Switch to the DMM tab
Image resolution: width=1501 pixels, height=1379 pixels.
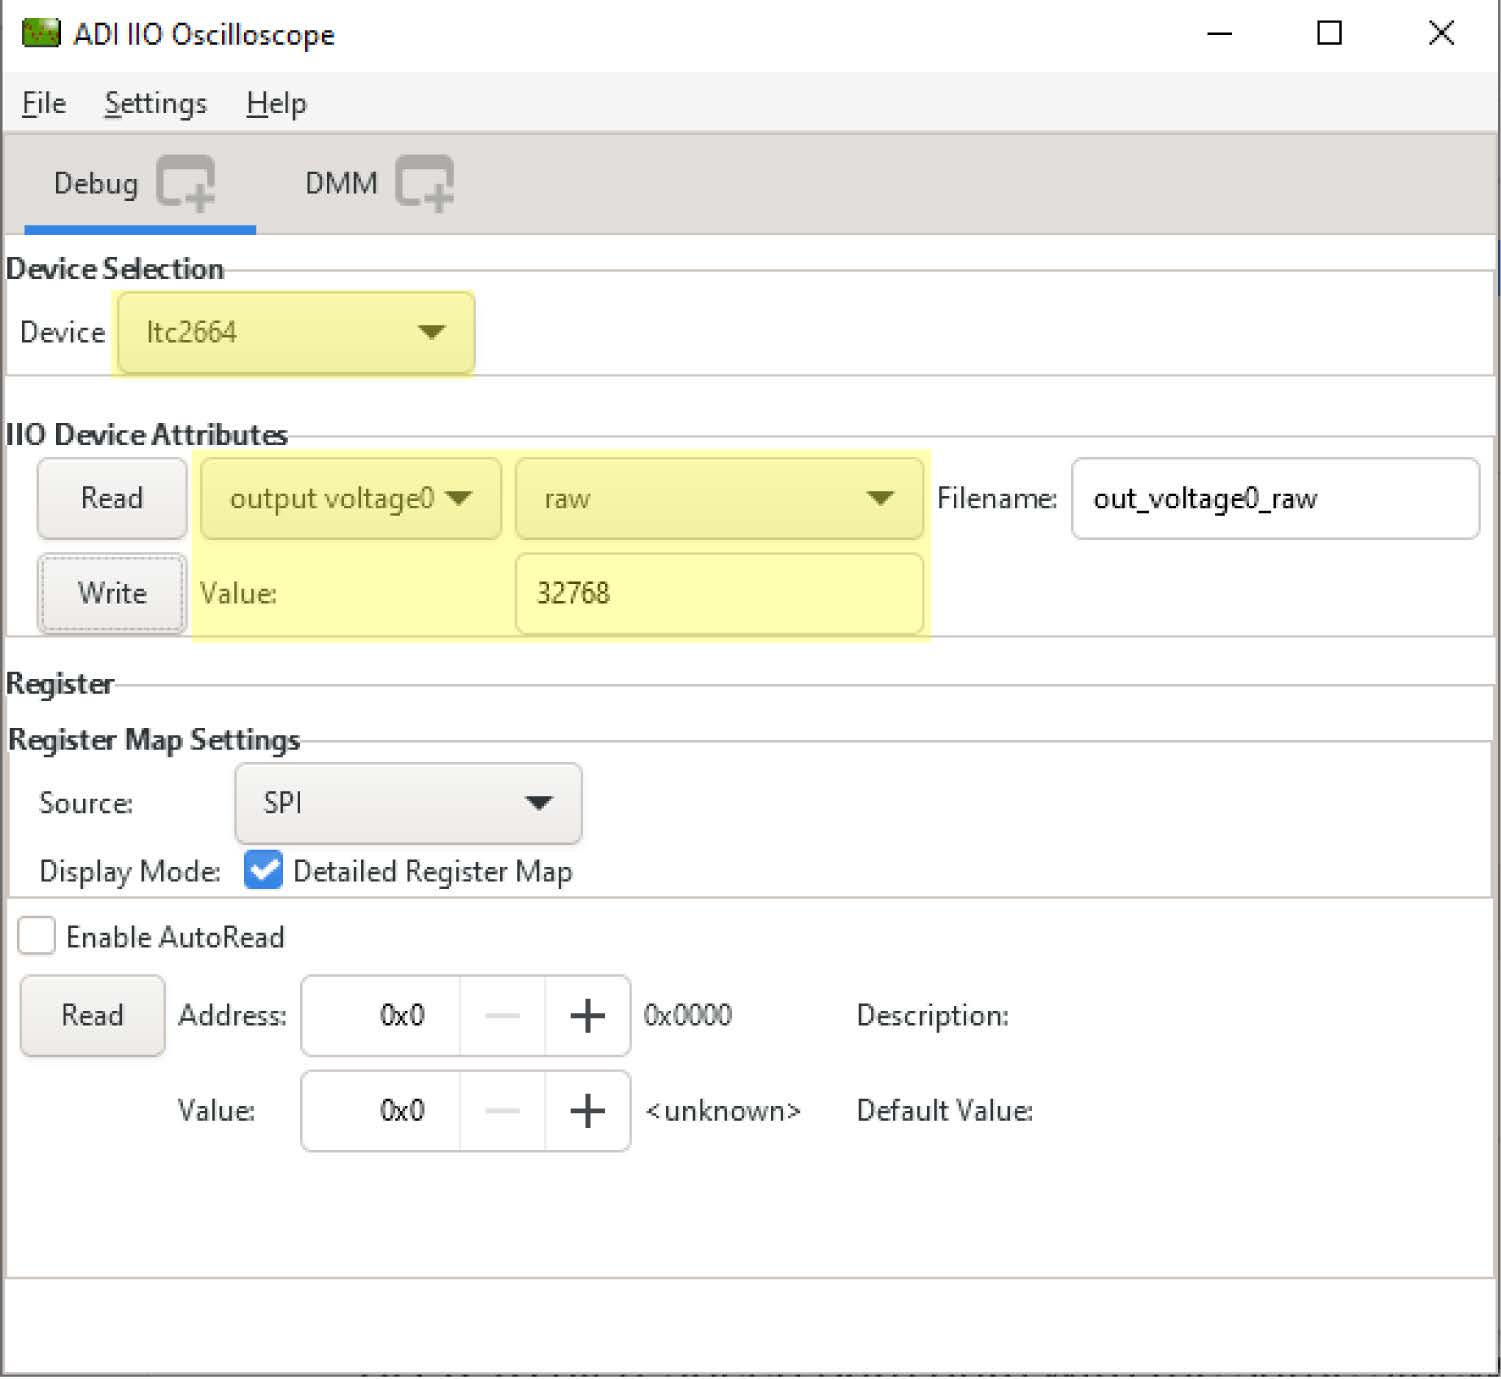(341, 184)
